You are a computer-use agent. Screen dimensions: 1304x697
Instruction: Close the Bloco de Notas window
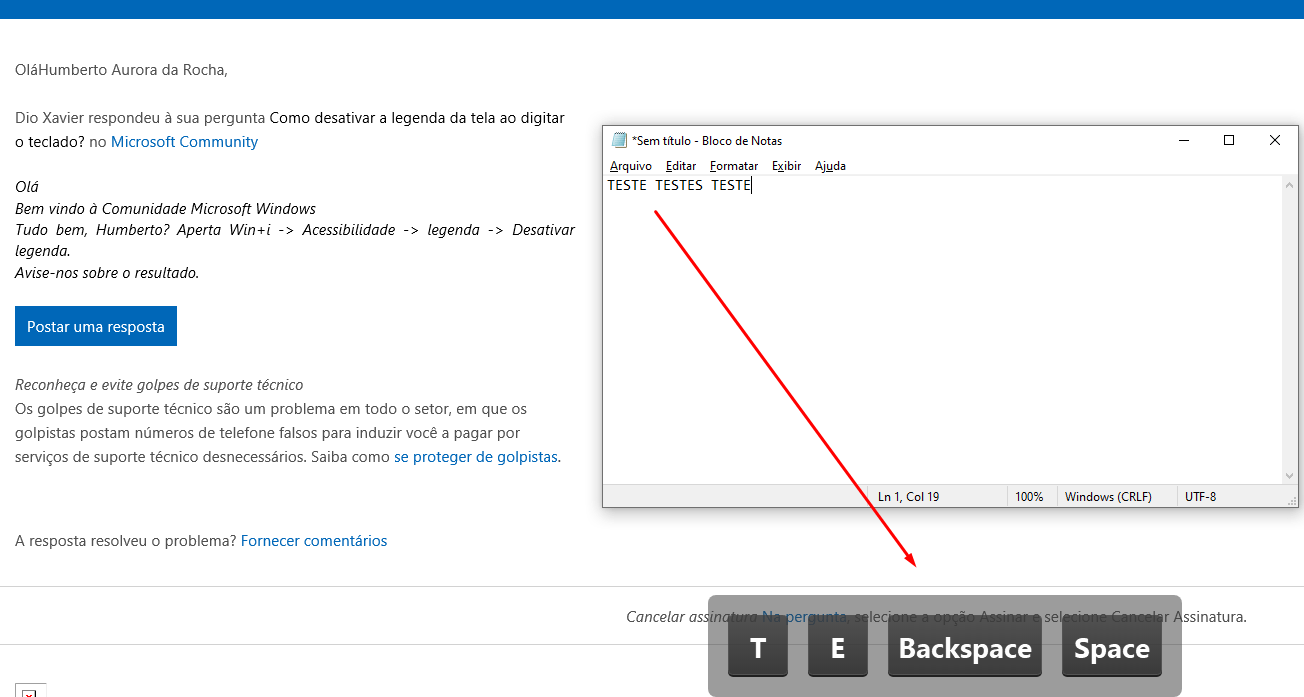click(x=1275, y=141)
